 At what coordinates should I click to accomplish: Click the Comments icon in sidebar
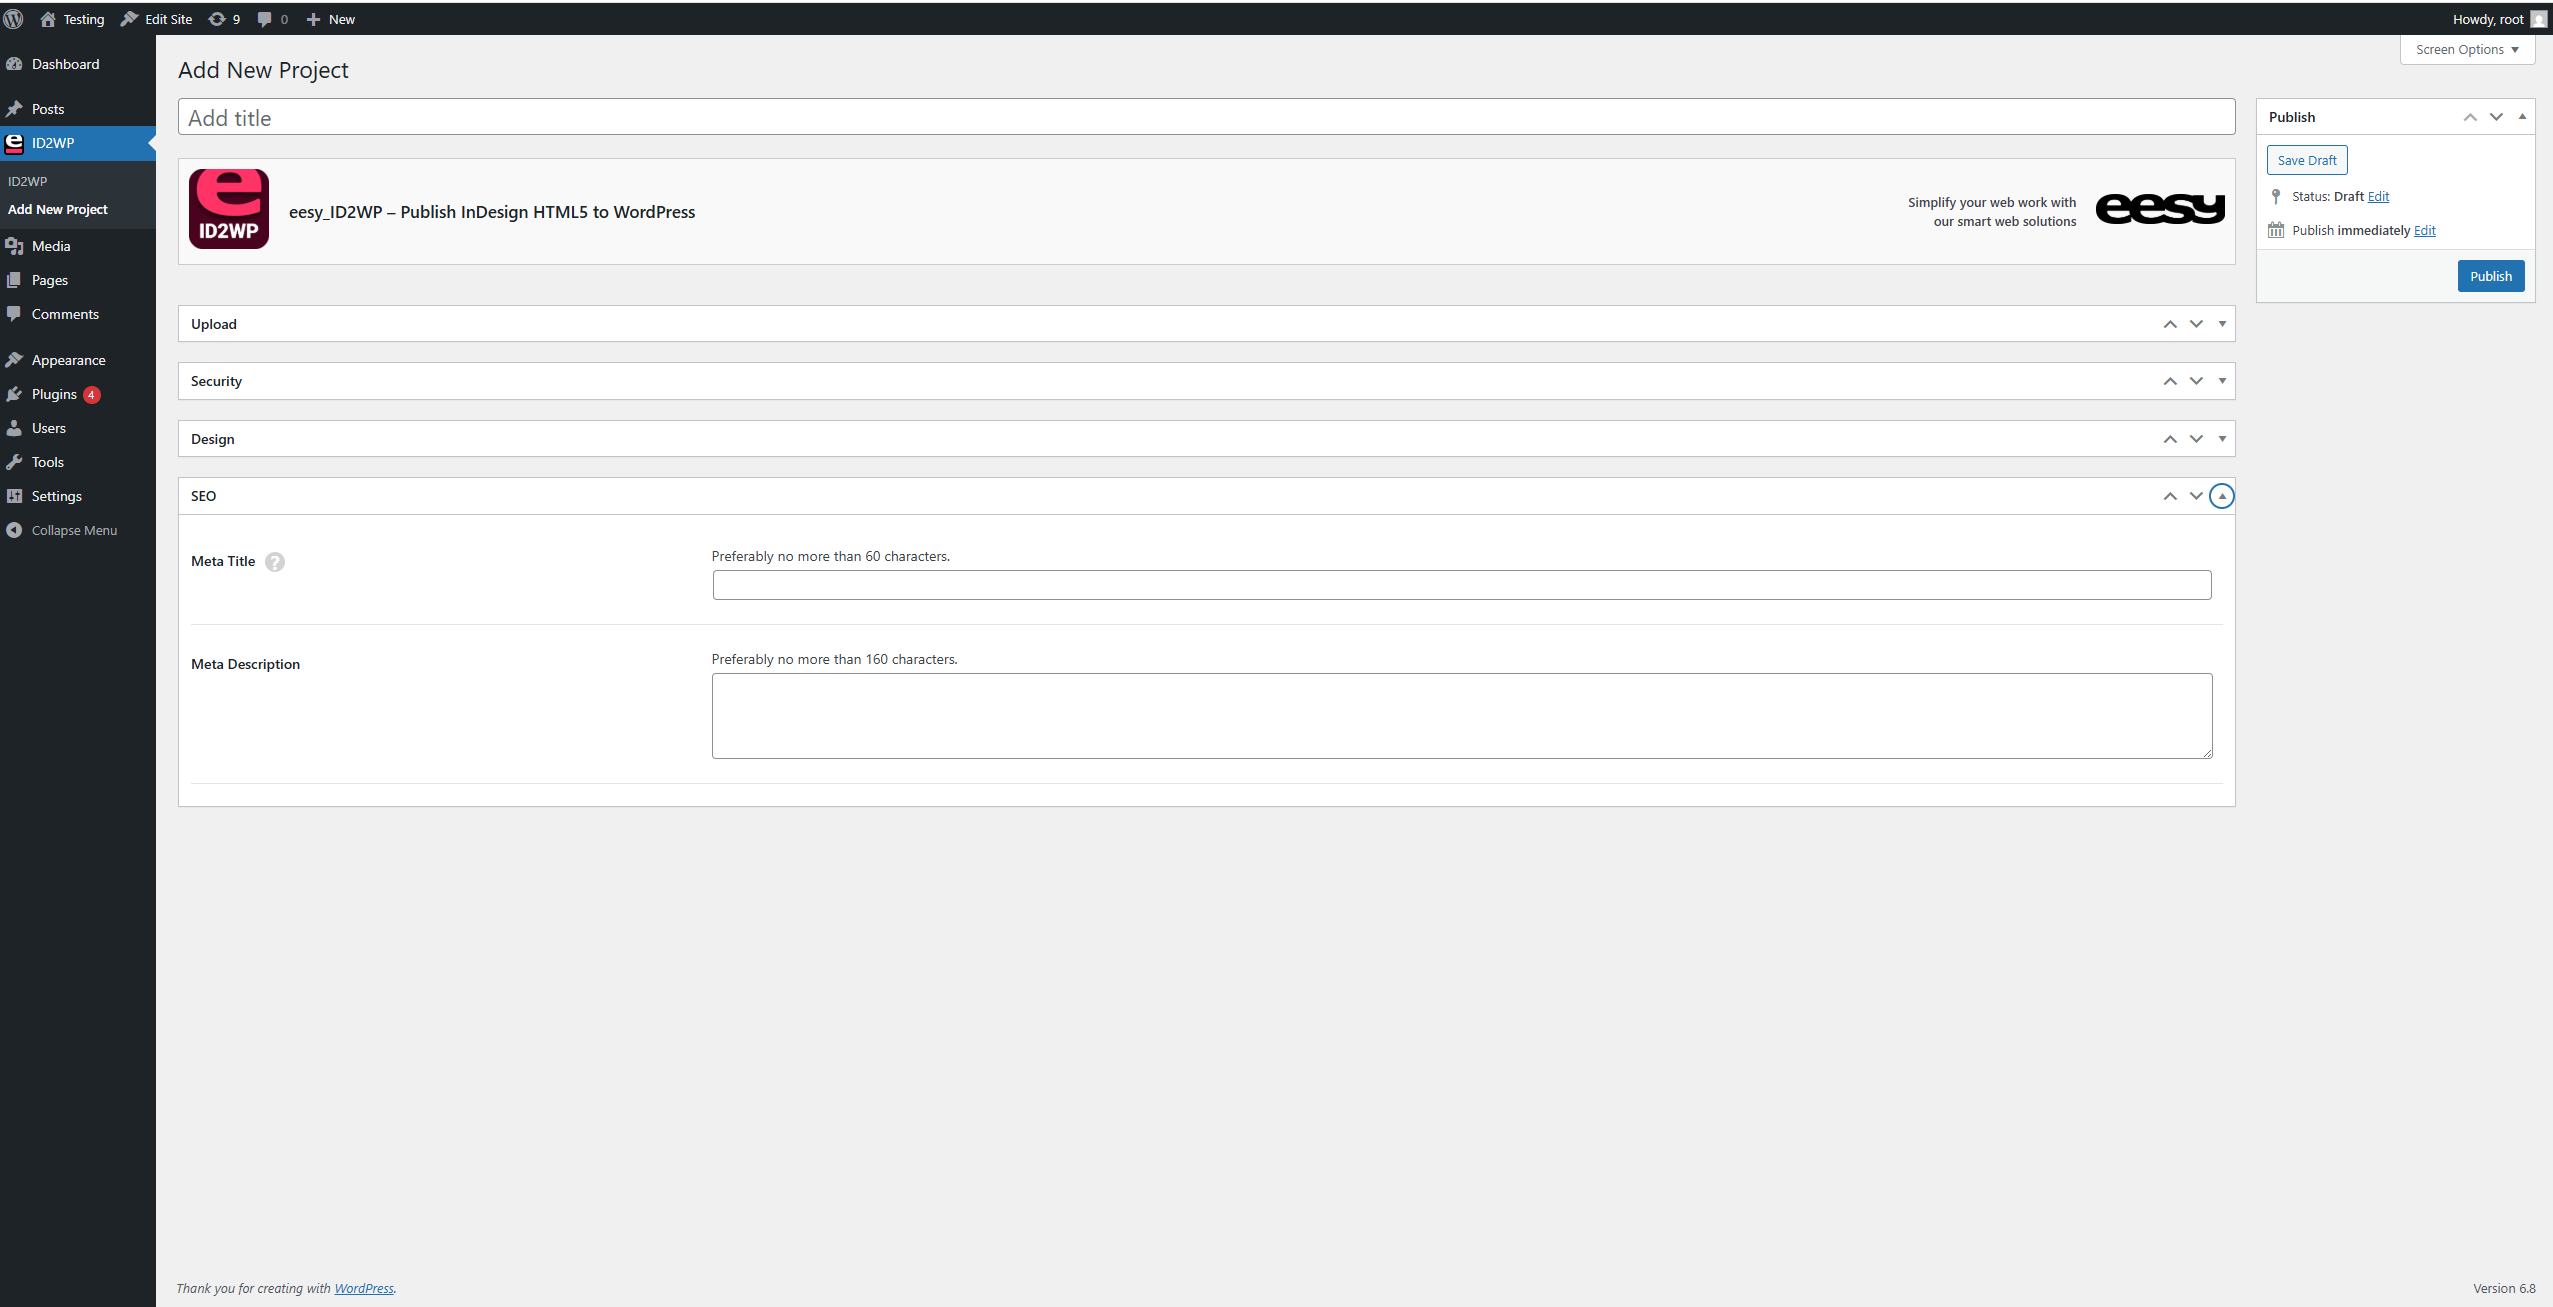tap(14, 314)
